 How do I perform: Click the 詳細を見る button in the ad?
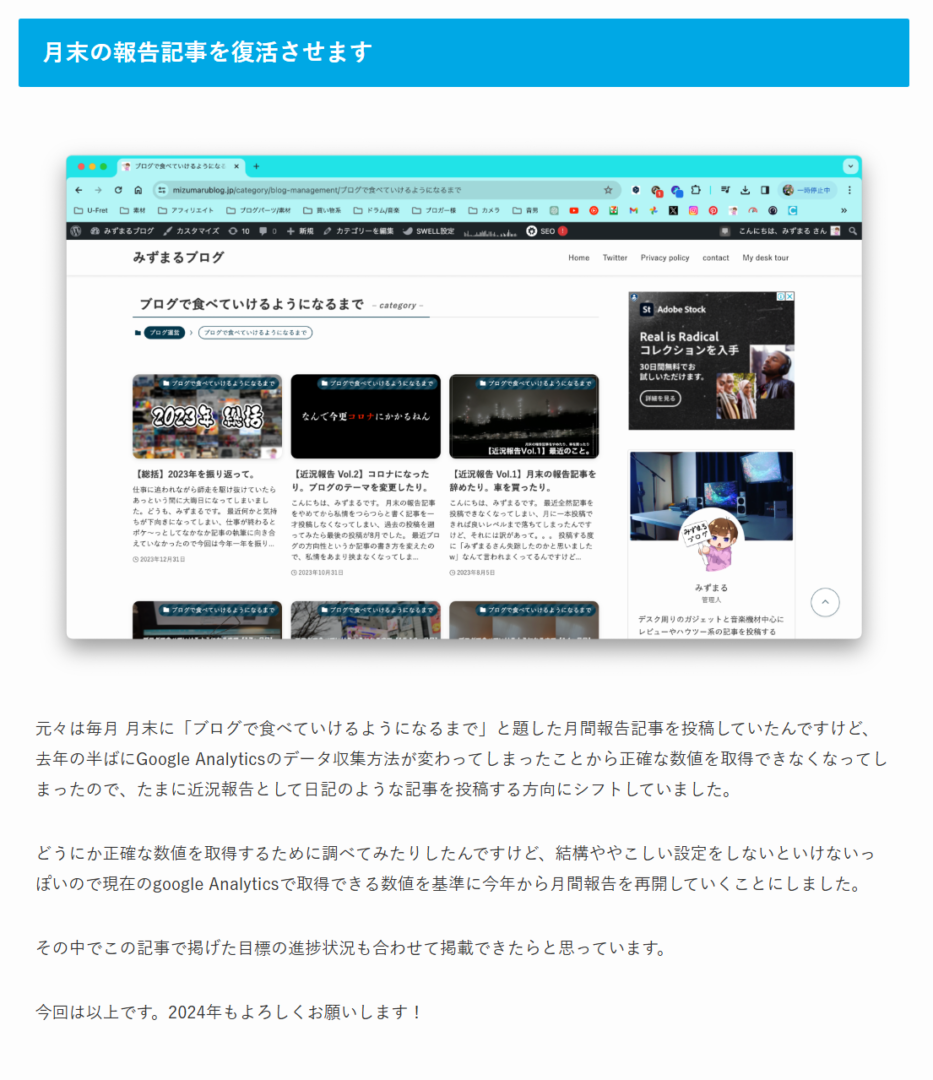[660, 398]
